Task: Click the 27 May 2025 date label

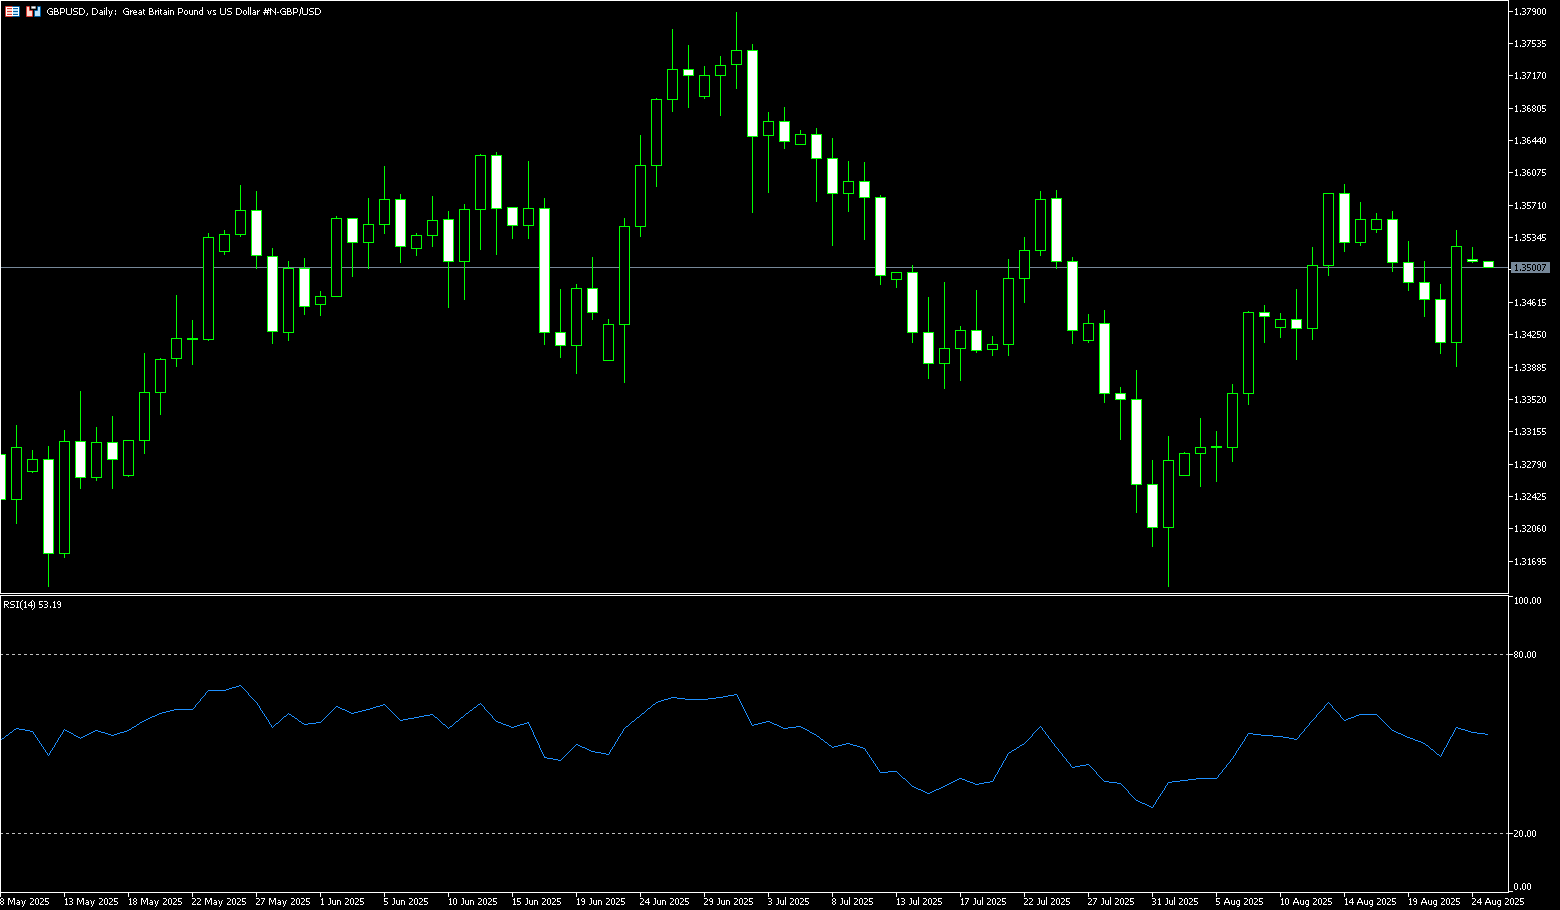Action: [283, 902]
